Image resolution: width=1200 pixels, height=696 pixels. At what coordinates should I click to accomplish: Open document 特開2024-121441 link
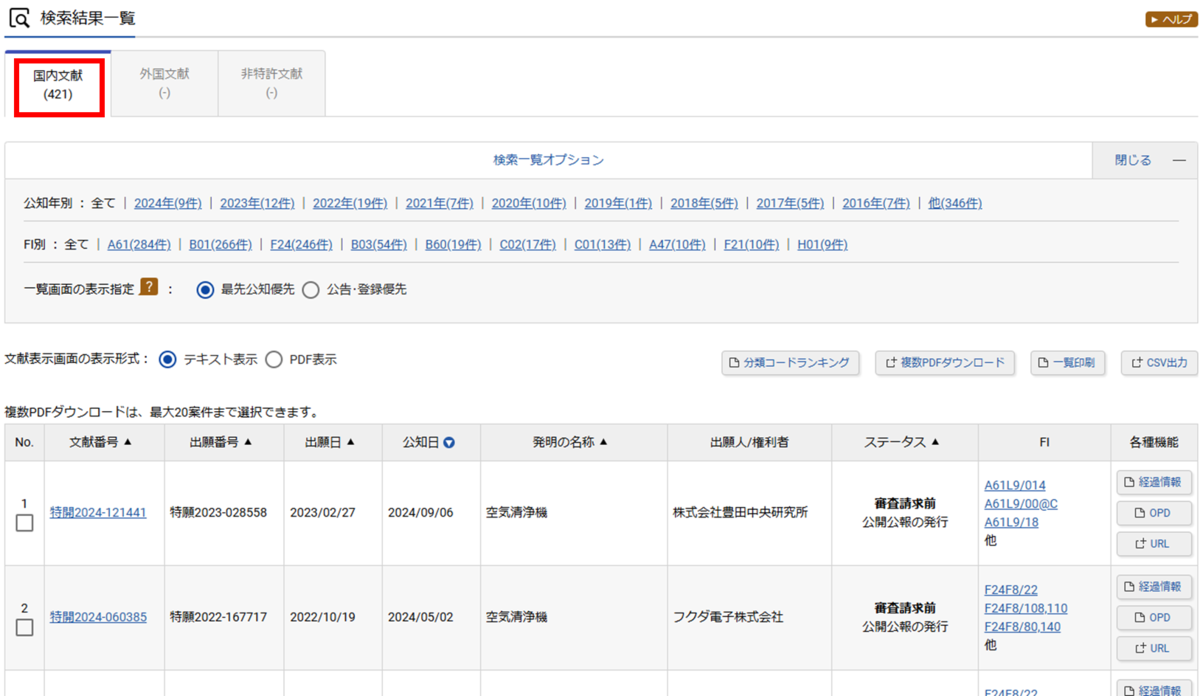[98, 512]
